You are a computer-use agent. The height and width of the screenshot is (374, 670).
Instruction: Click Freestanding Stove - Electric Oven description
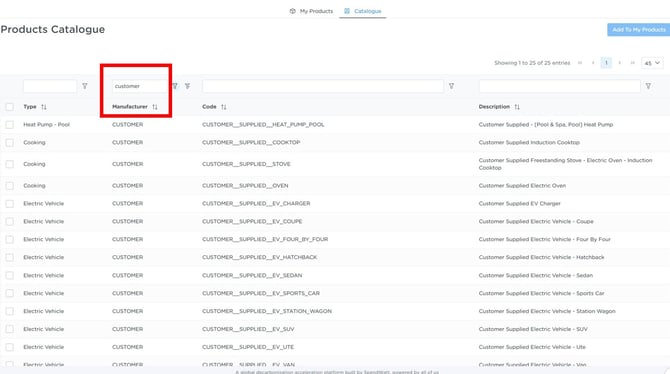(566, 164)
